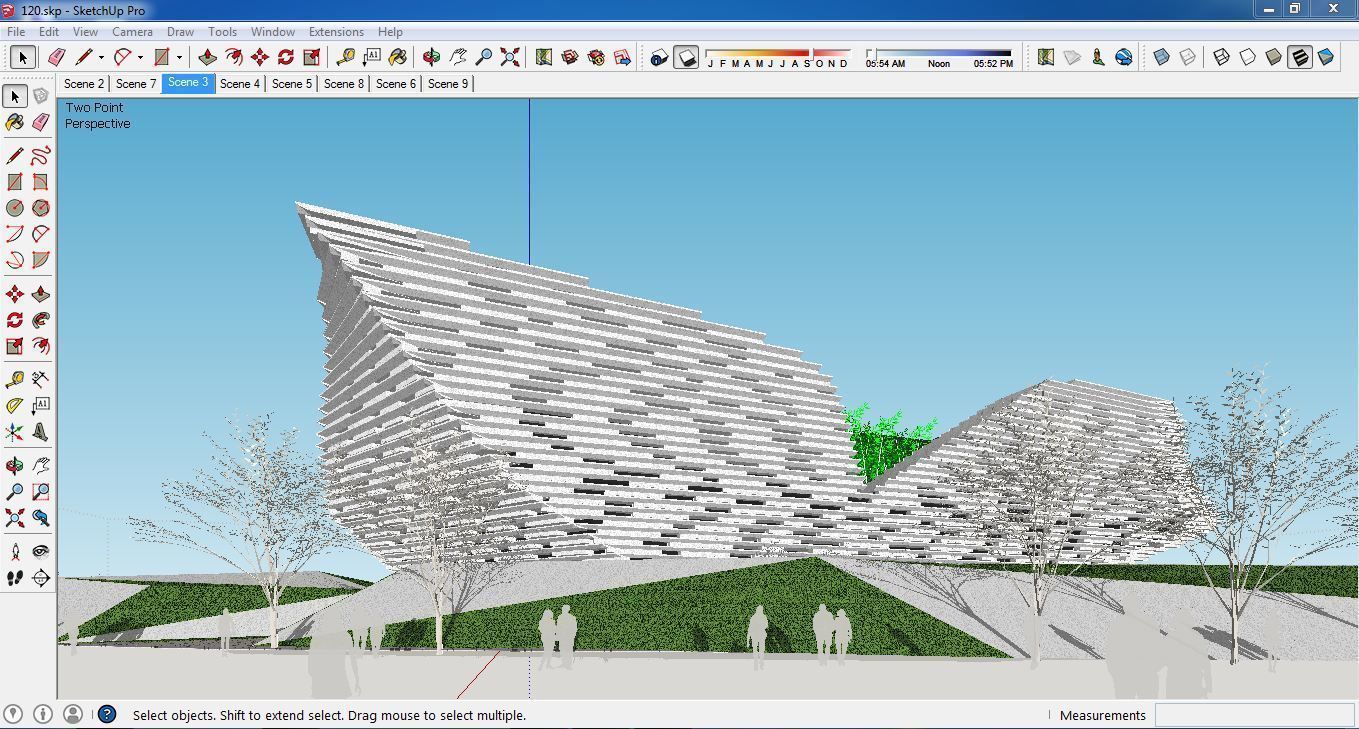The image size is (1359, 729).
Task: Open the Scene 4 tab
Action: (x=240, y=84)
